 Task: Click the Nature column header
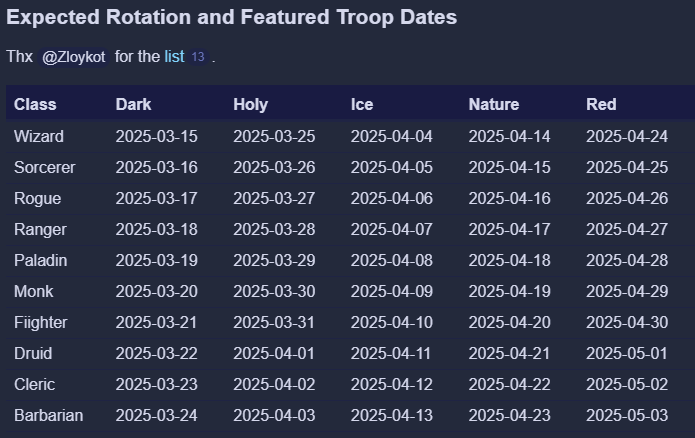point(494,104)
